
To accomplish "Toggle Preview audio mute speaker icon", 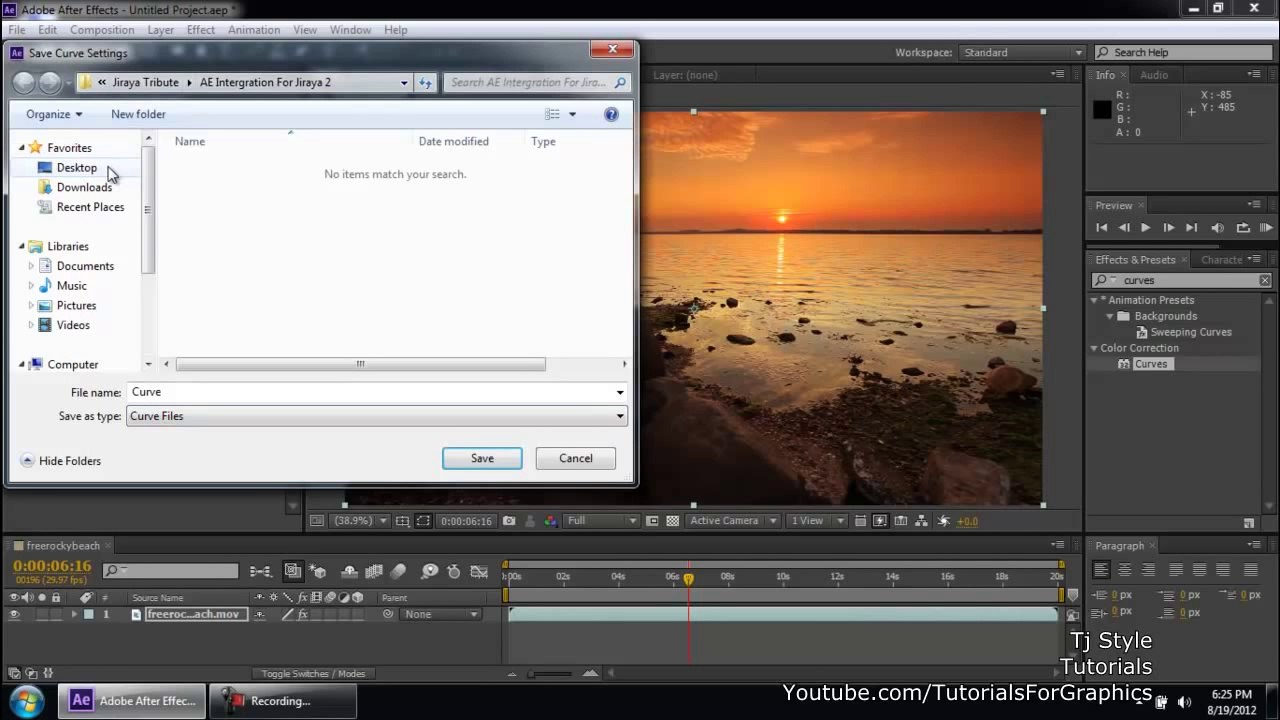I will [x=1217, y=228].
